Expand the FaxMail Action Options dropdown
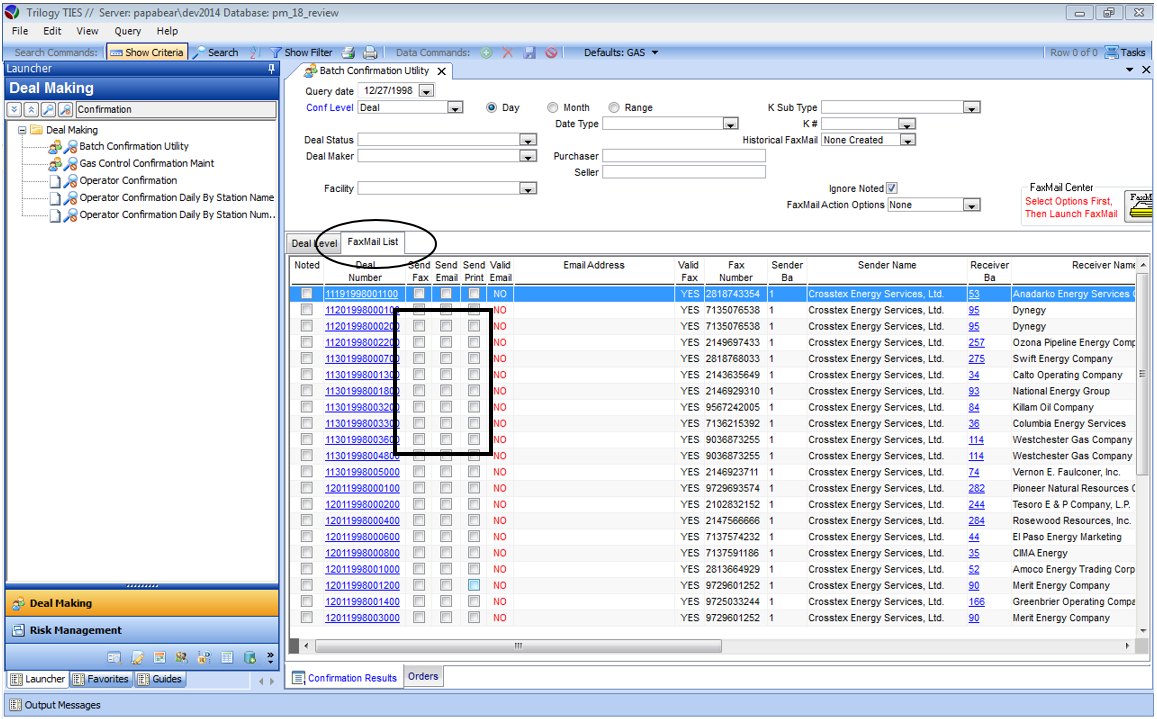Viewport: 1157px width, 719px height. pyautogui.click(x=970, y=205)
